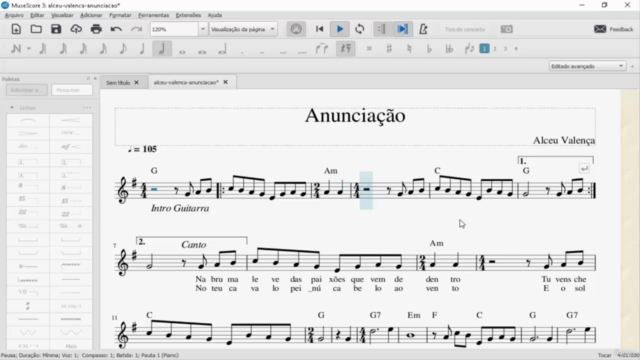Screen dimensions: 640x360
Task: Open Feedback mail link
Action: [x=613, y=29]
